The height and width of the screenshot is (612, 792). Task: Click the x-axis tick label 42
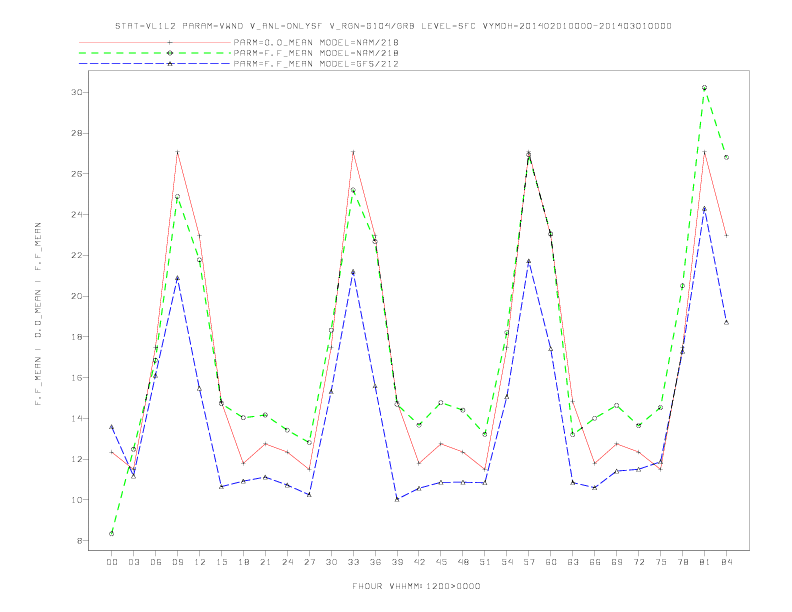(x=419, y=562)
